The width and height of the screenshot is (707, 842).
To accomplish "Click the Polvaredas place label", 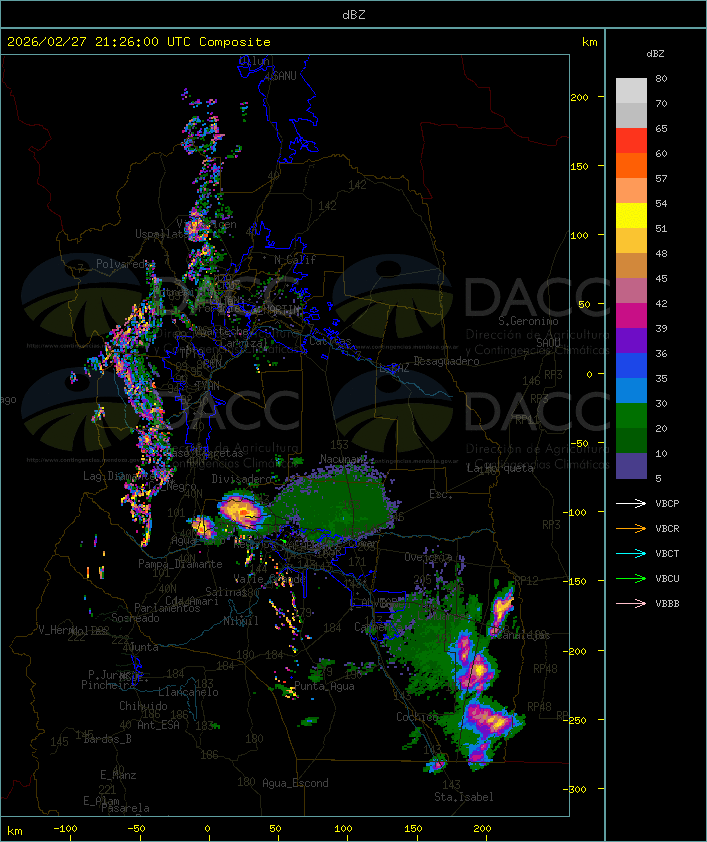I will (x=125, y=264).
